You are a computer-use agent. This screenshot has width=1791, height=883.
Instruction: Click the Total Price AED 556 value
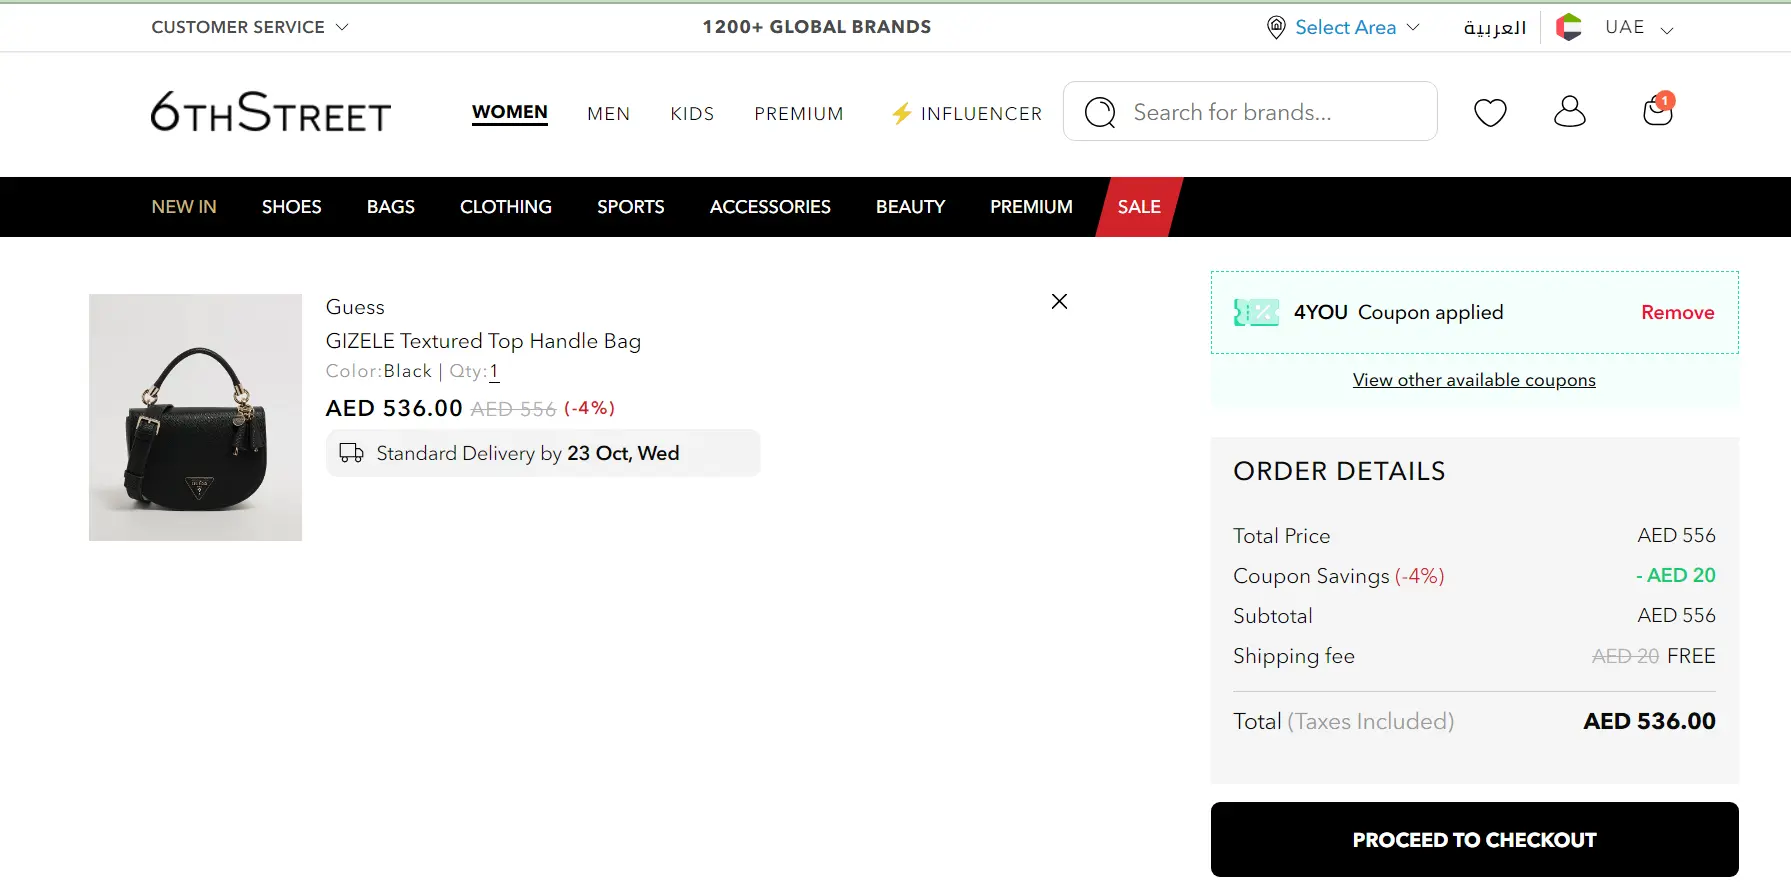point(1677,535)
